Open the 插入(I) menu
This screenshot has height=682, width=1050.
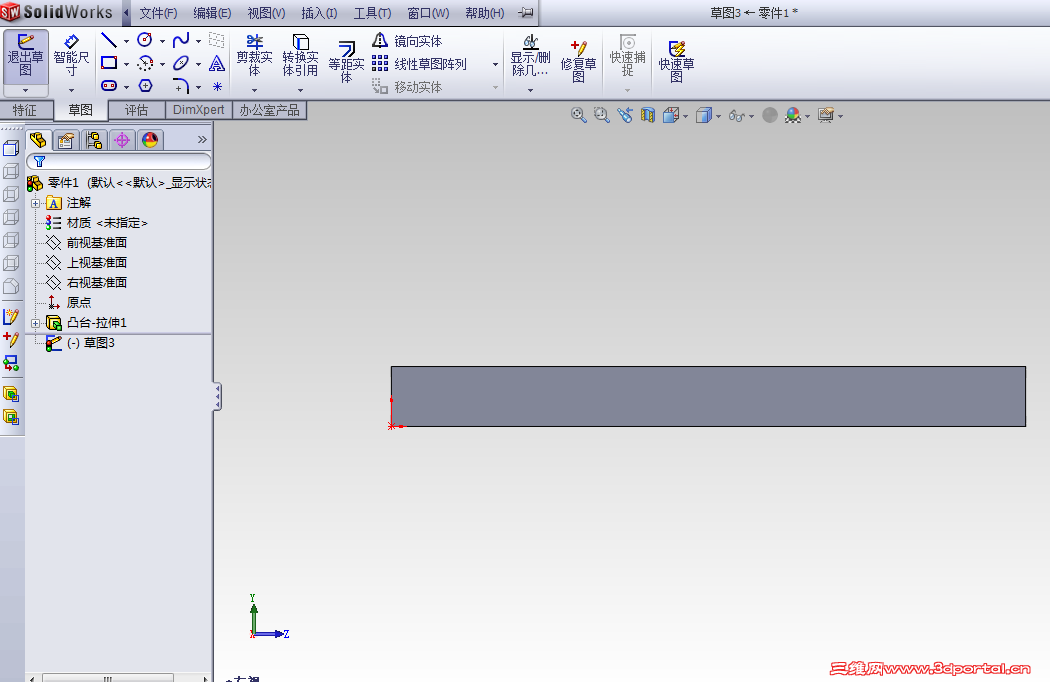pyautogui.click(x=319, y=13)
